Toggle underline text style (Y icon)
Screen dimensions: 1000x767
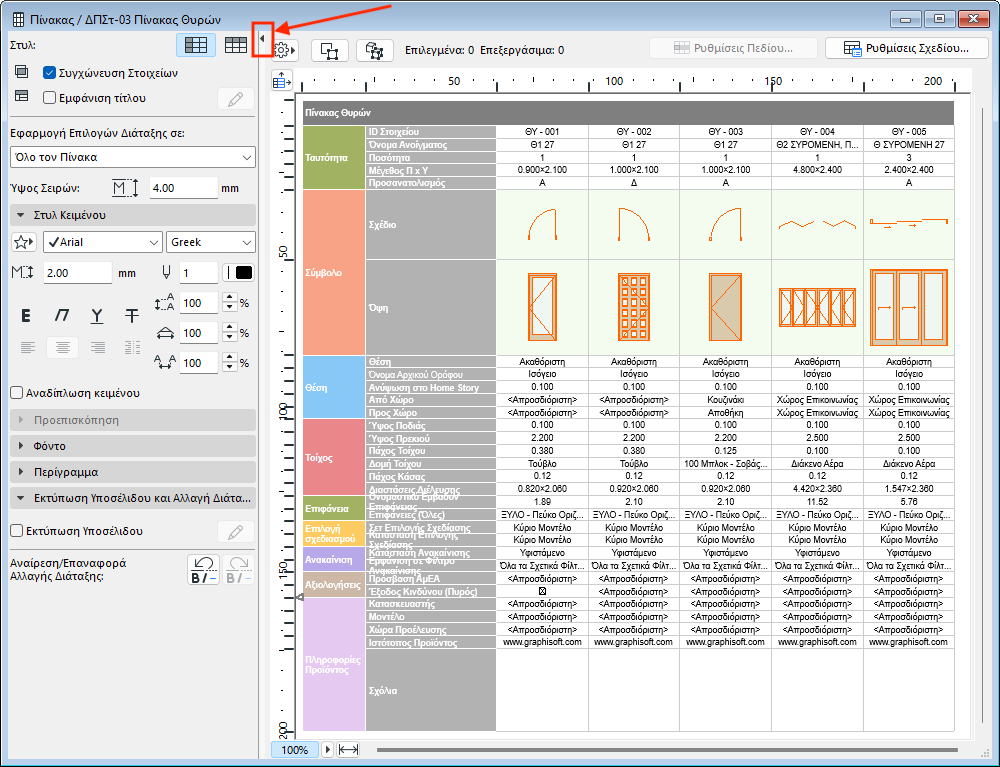pos(97,316)
